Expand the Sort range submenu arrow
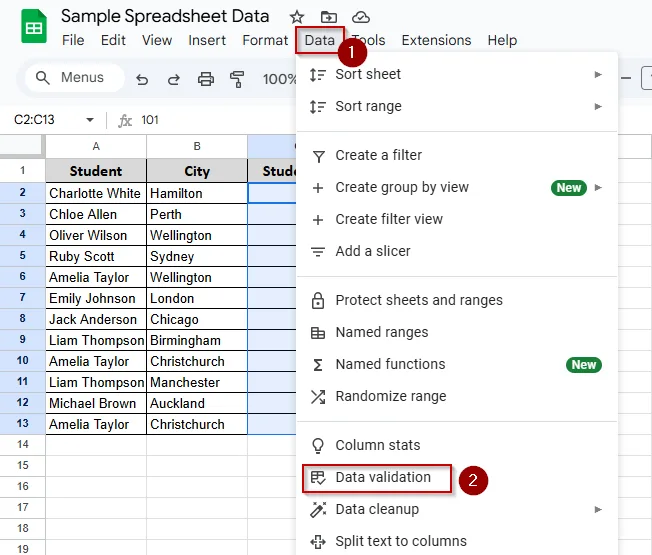 pyautogui.click(x=598, y=107)
